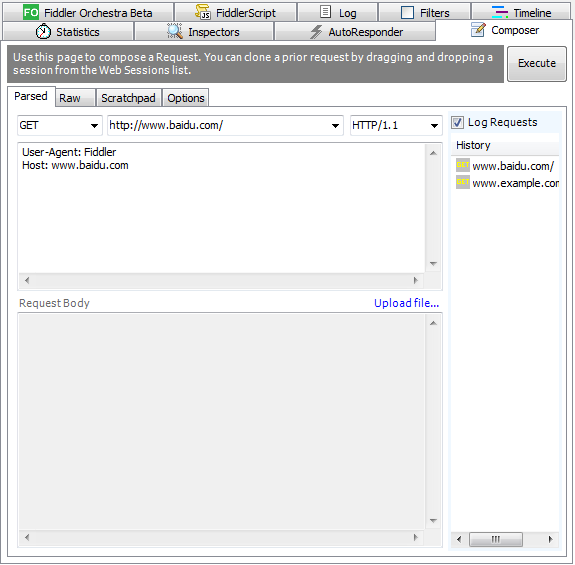Click the History list horizontal scrollbar thumb

[496, 539]
